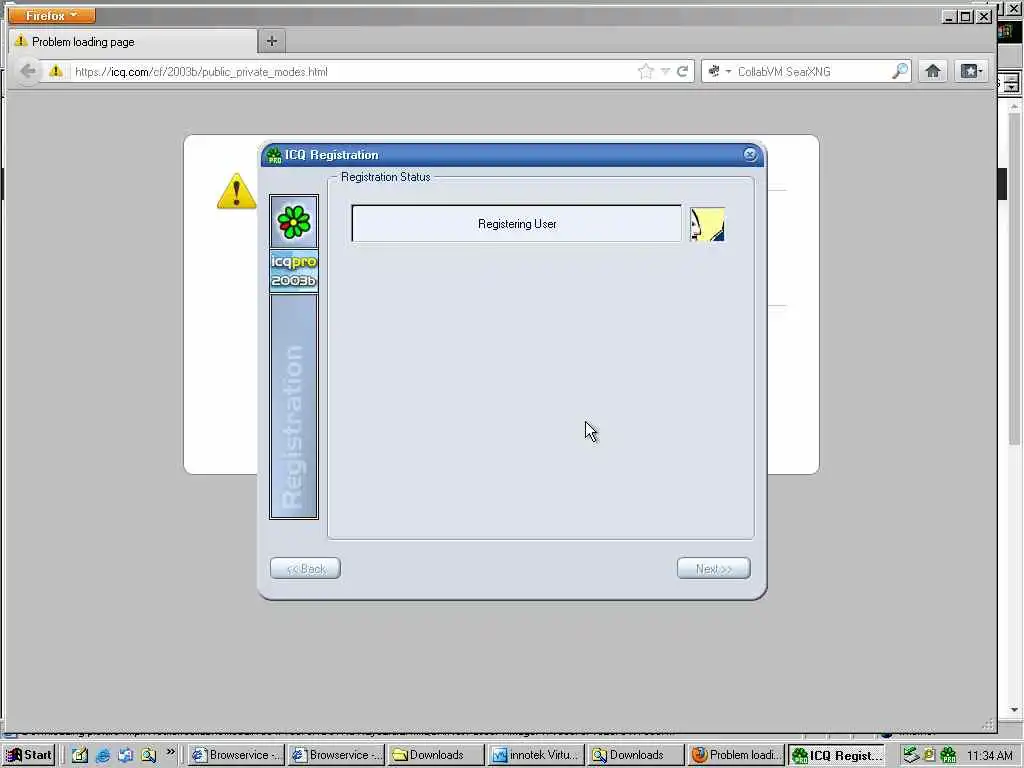Open the Windows Start menu
The width and height of the screenshot is (1024, 768).
(29, 755)
